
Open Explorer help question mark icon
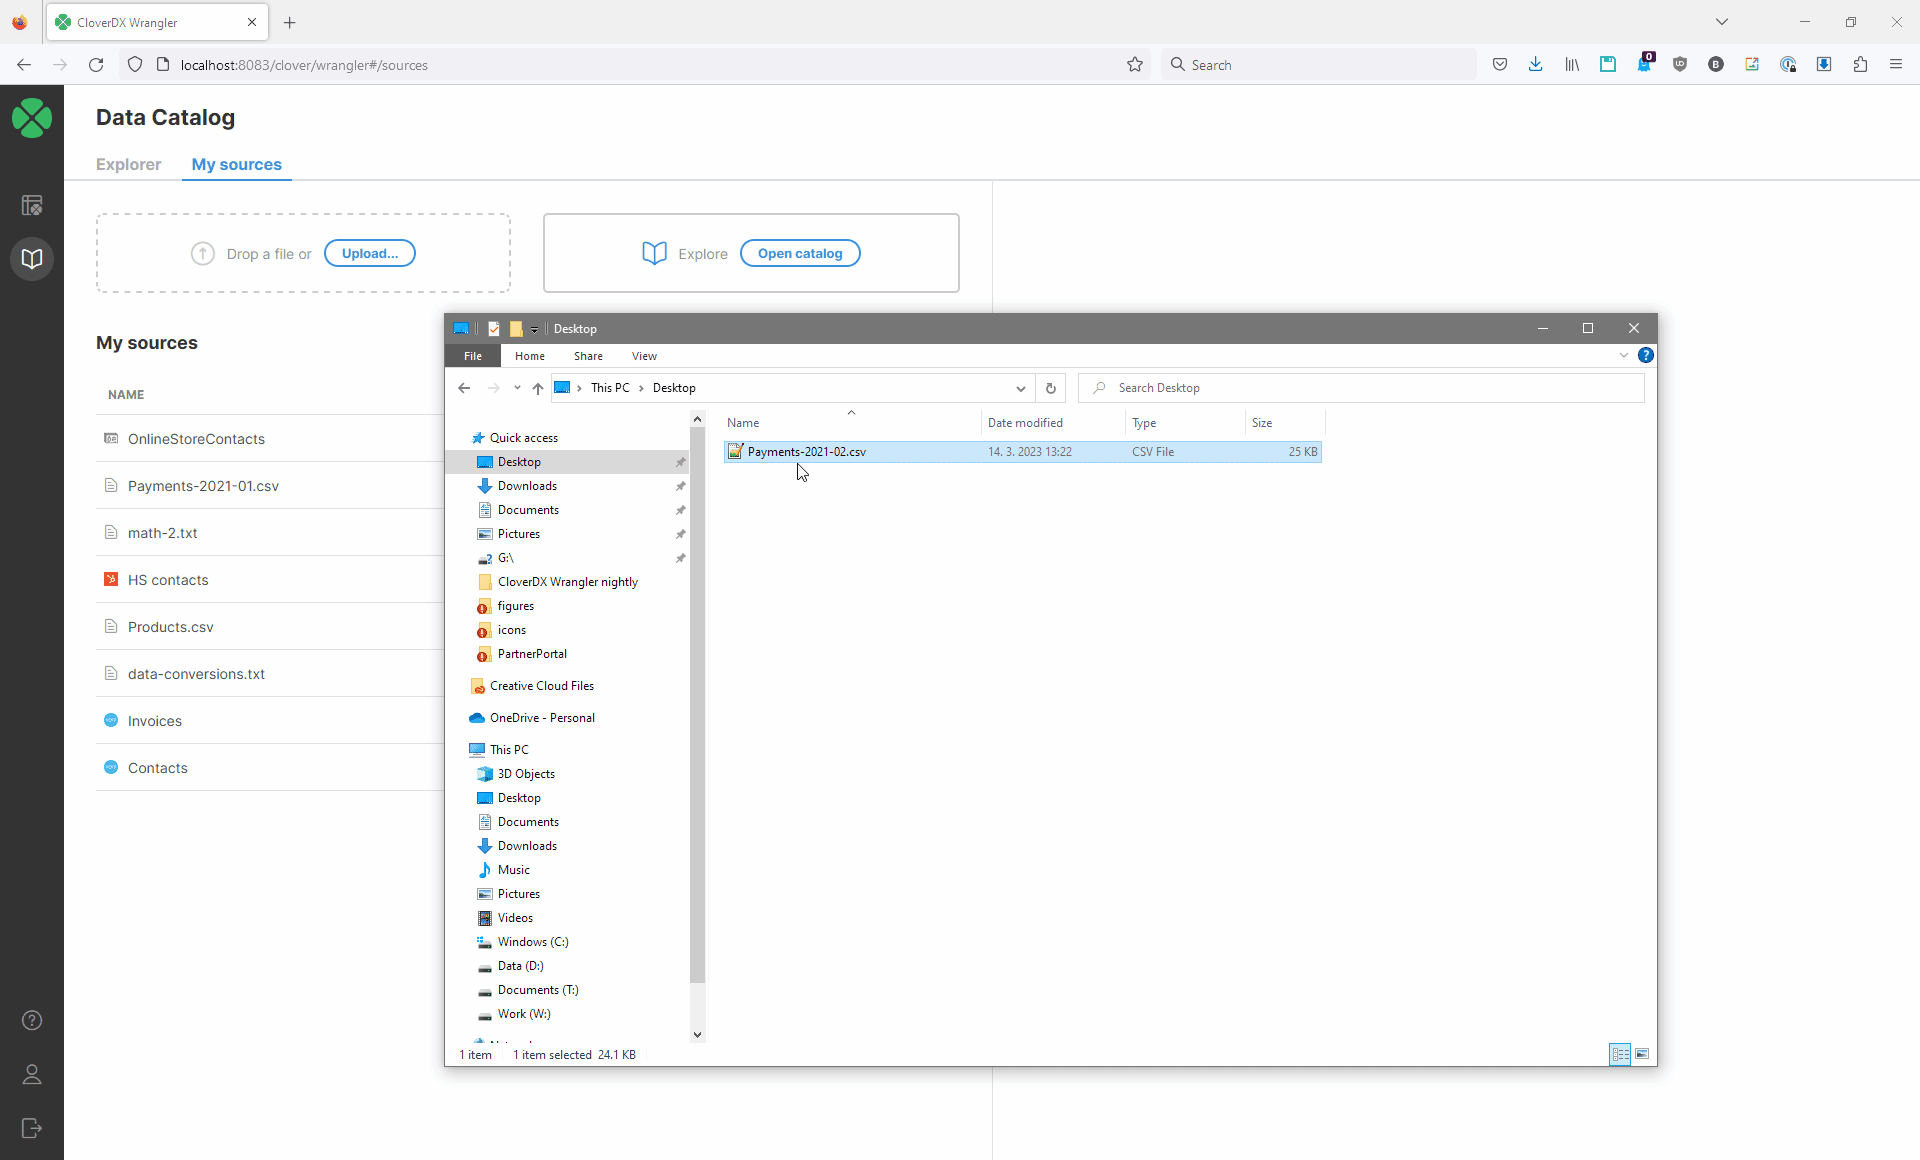(x=1646, y=355)
